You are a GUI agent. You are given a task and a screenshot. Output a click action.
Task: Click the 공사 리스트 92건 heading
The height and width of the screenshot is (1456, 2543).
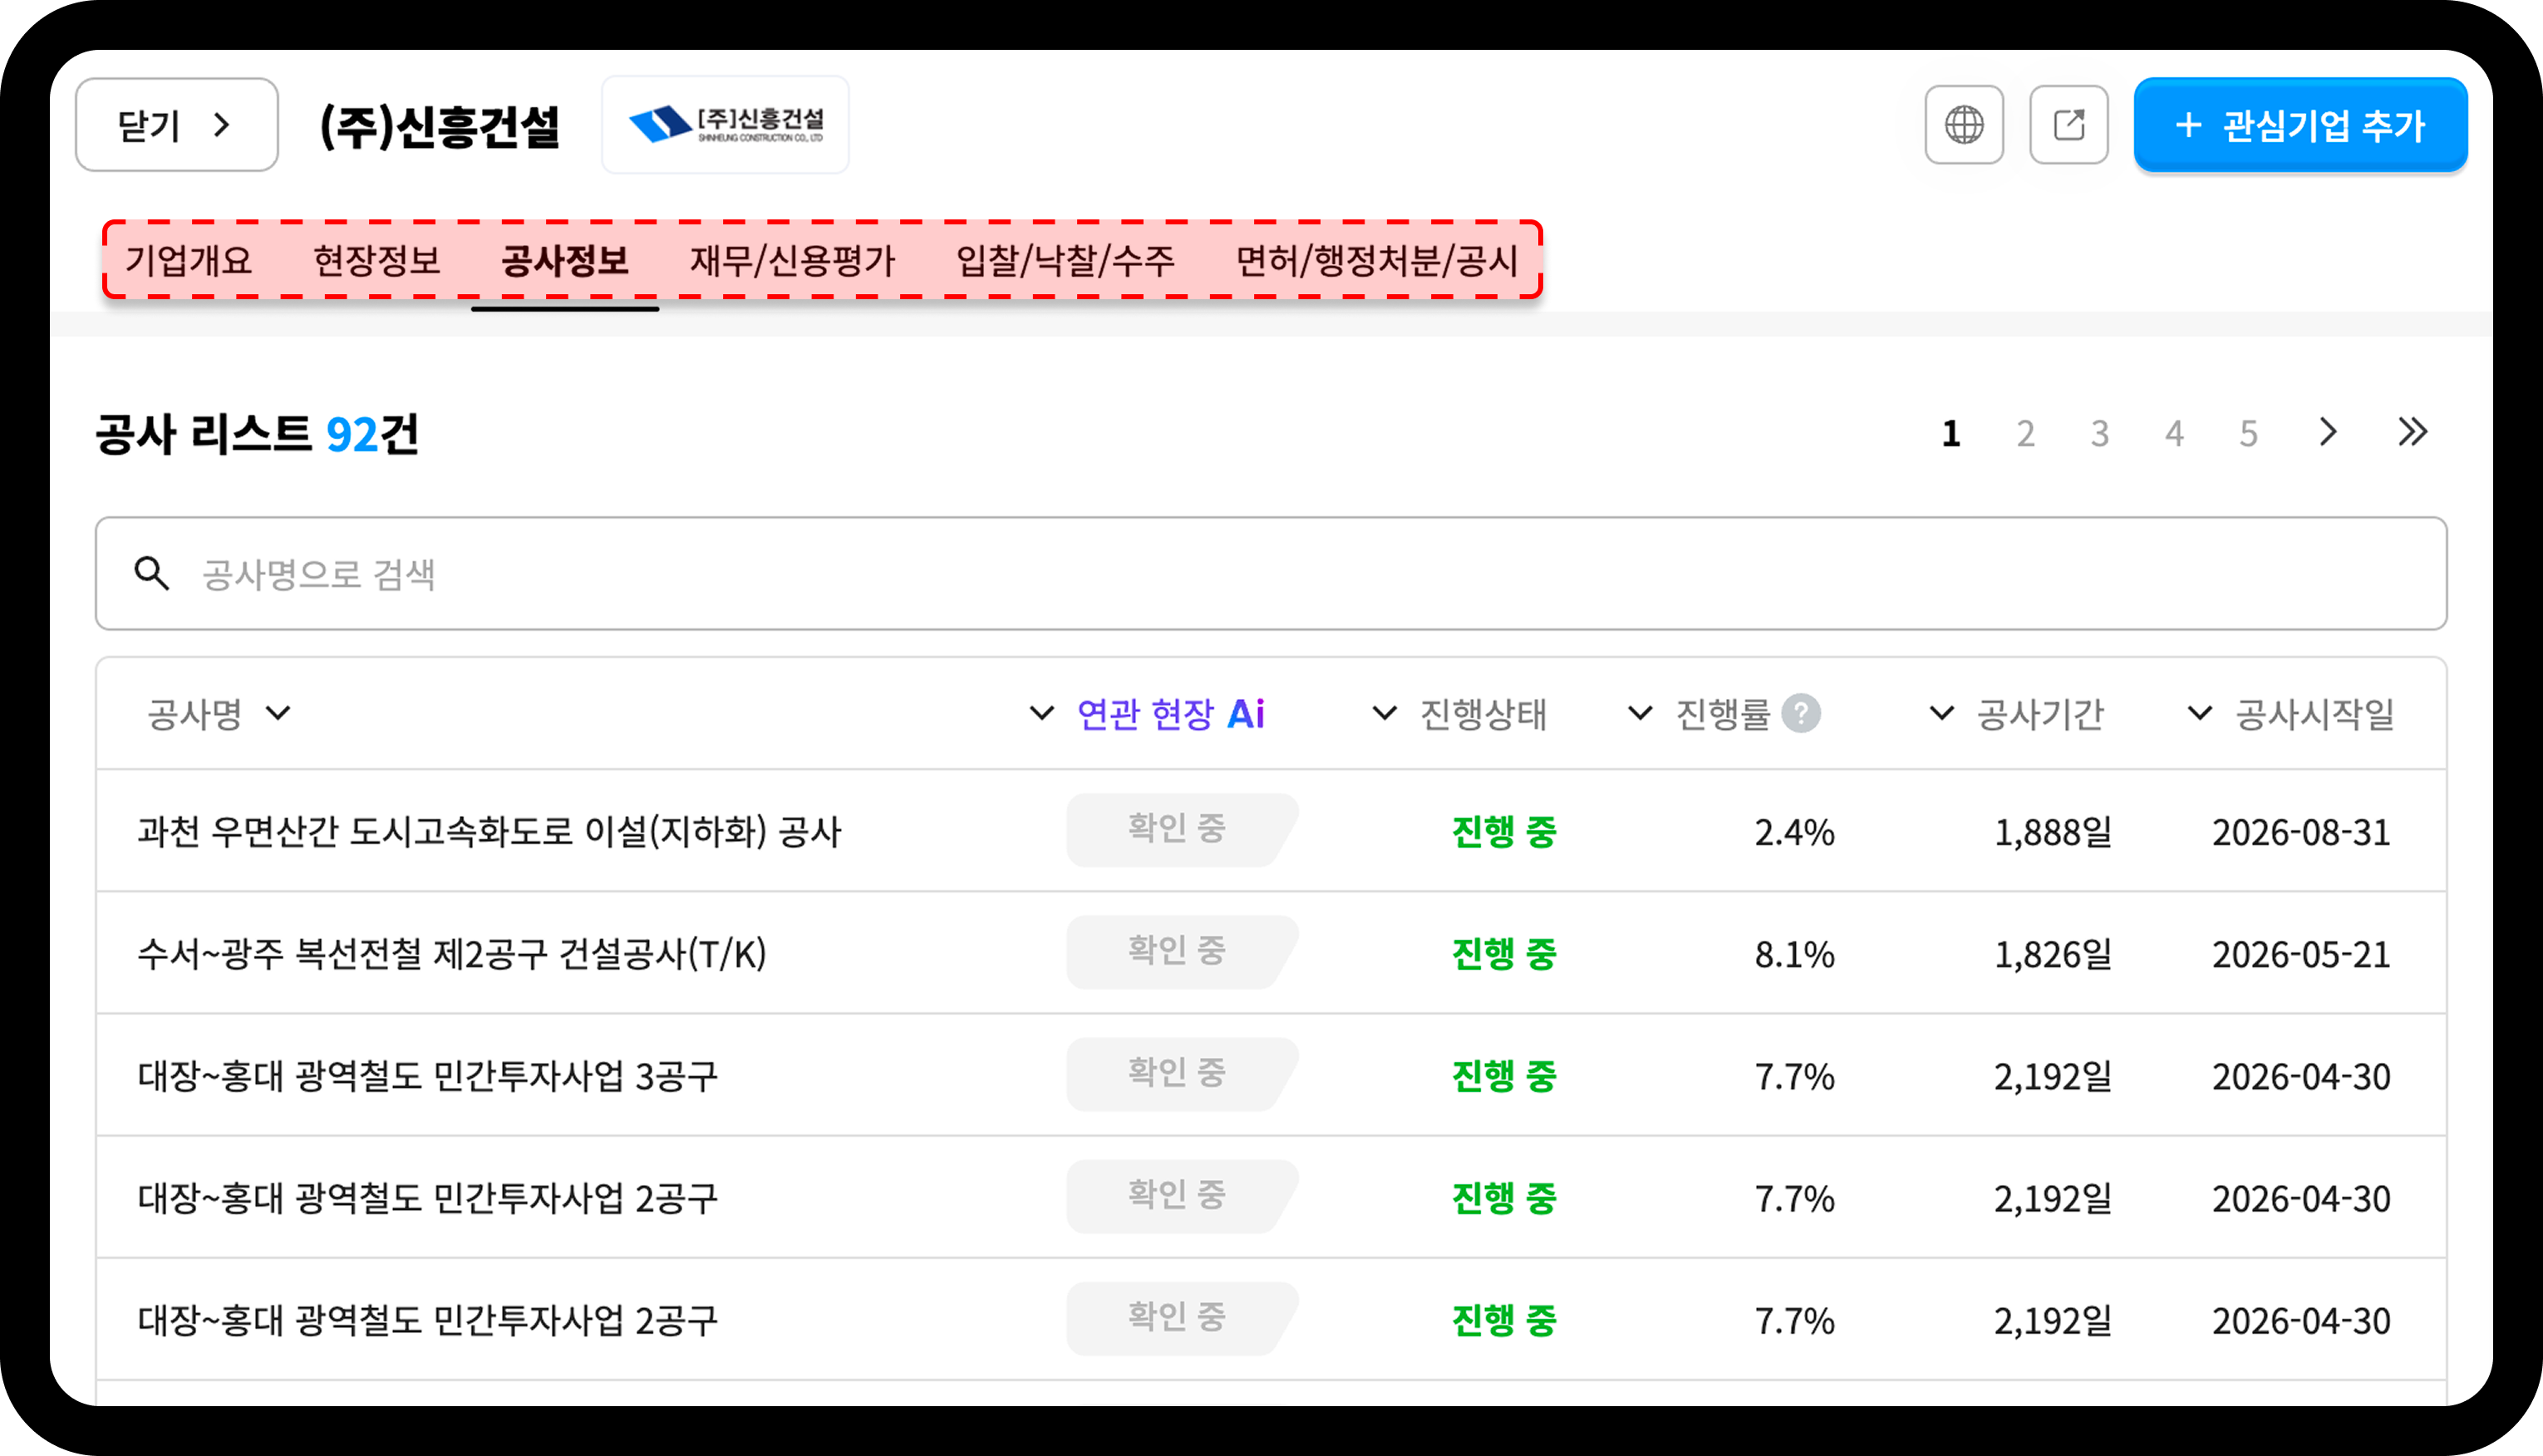[257, 435]
